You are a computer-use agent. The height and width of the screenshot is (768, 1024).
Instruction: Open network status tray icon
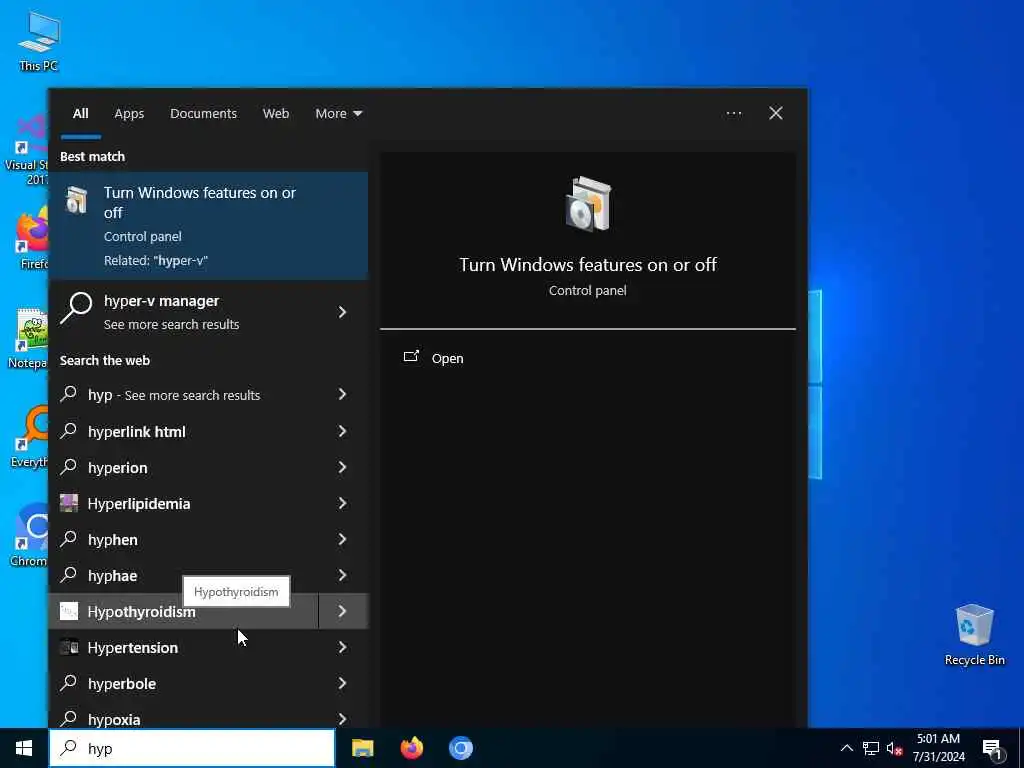tap(871, 748)
